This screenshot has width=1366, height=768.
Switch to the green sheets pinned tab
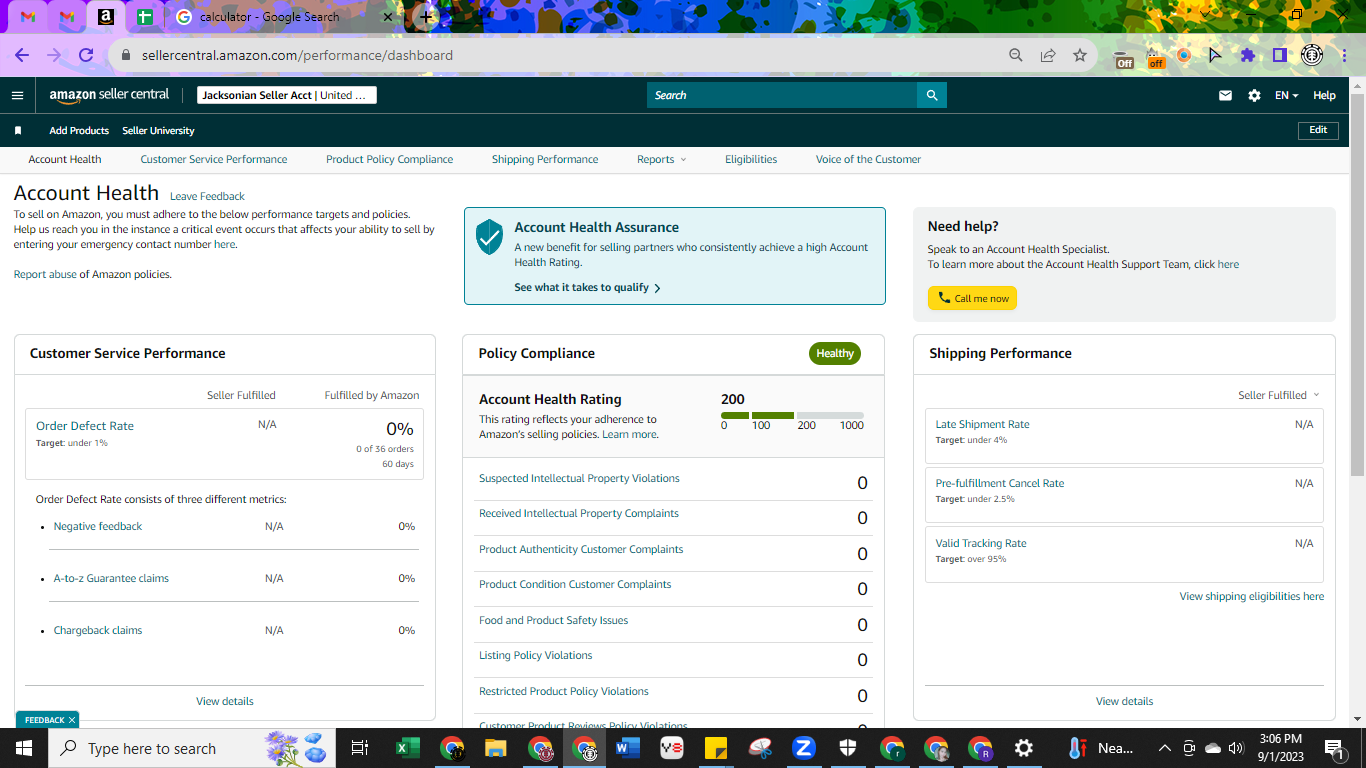coord(145,17)
